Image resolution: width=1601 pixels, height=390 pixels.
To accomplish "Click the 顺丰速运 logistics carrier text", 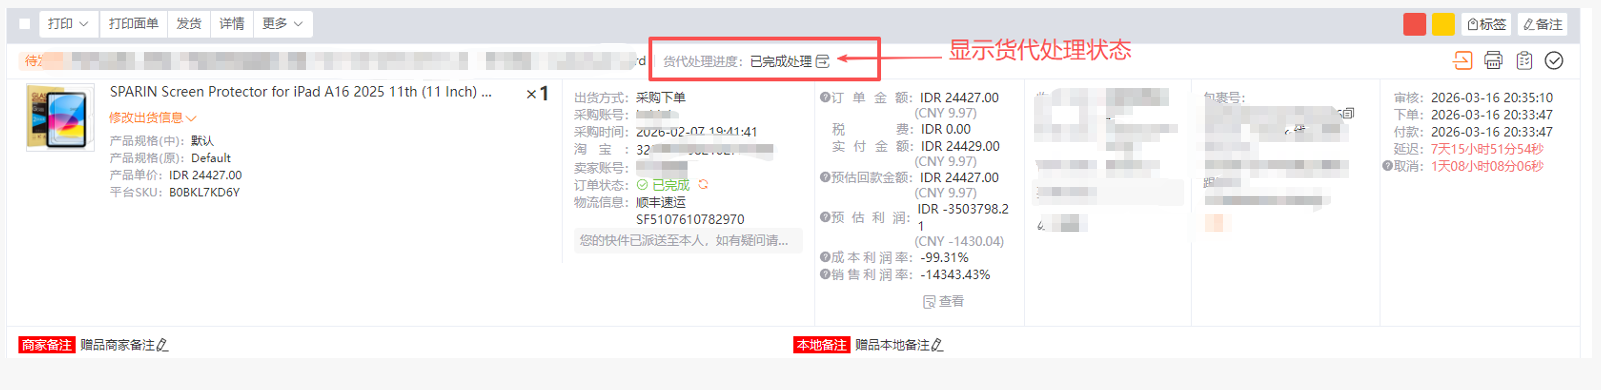I will tap(661, 202).
